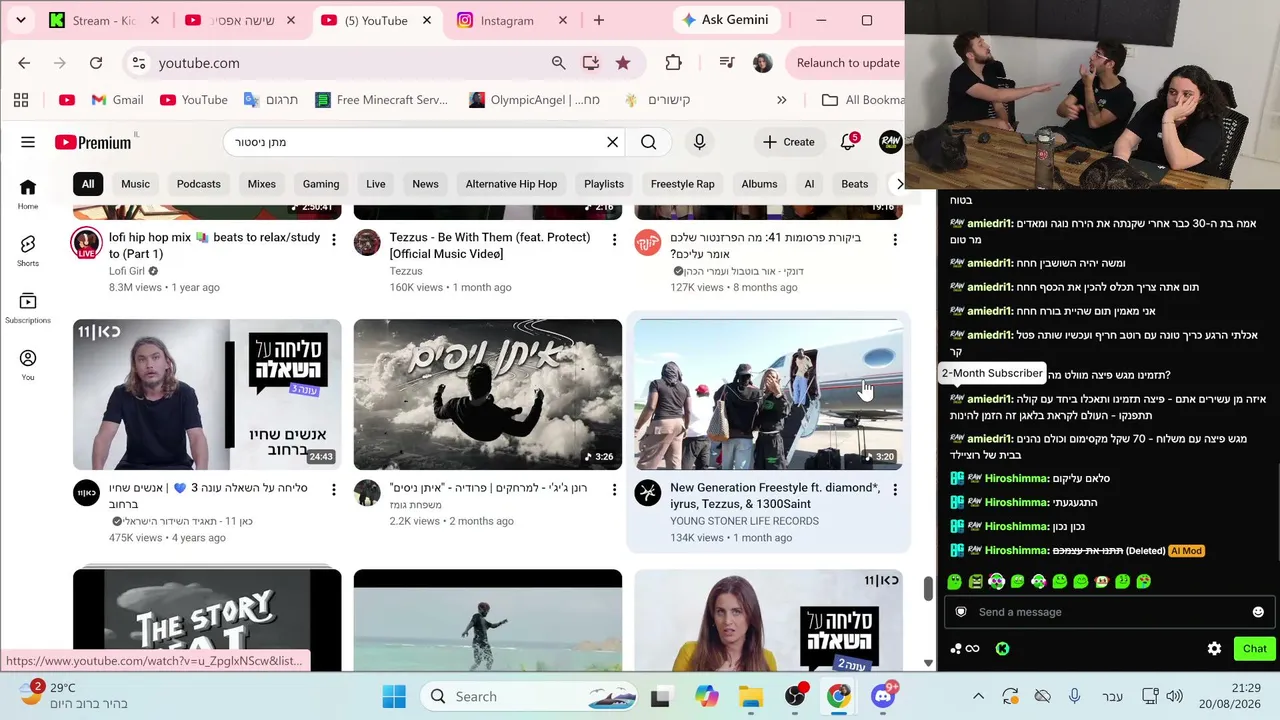
Task: Open the You page in sidebar
Action: [x=28, y=365]
